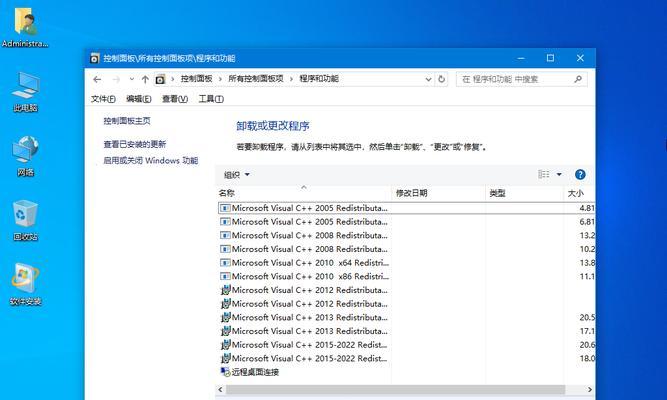Open the blue help question icon

pos(580,174)
